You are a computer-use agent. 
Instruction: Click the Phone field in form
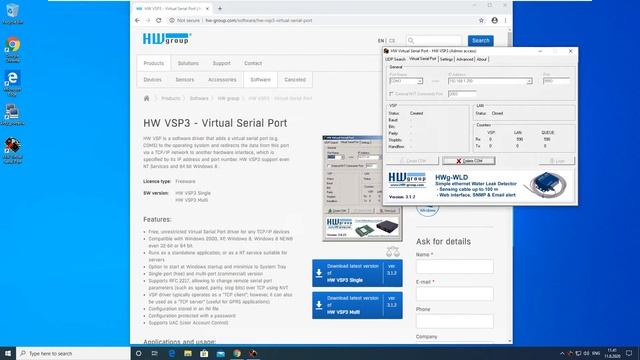click(x=454, y=321)
